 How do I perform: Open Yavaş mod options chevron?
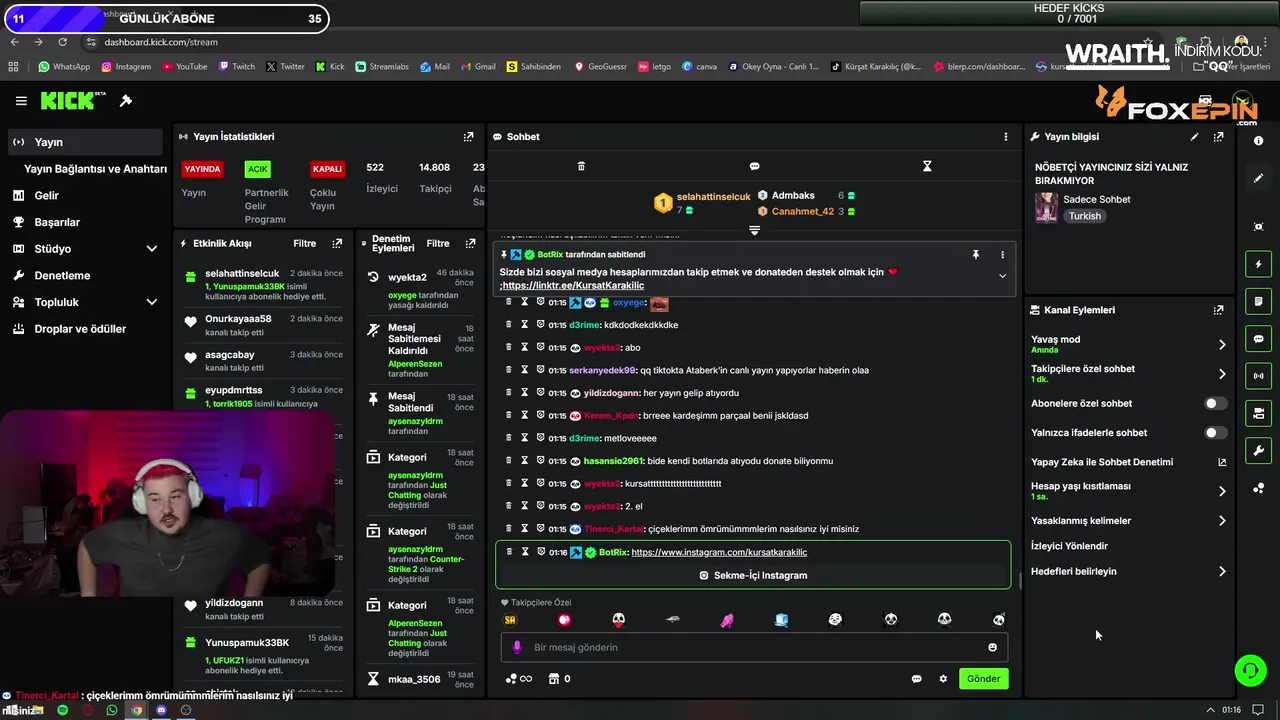[x=1221, y=345]
